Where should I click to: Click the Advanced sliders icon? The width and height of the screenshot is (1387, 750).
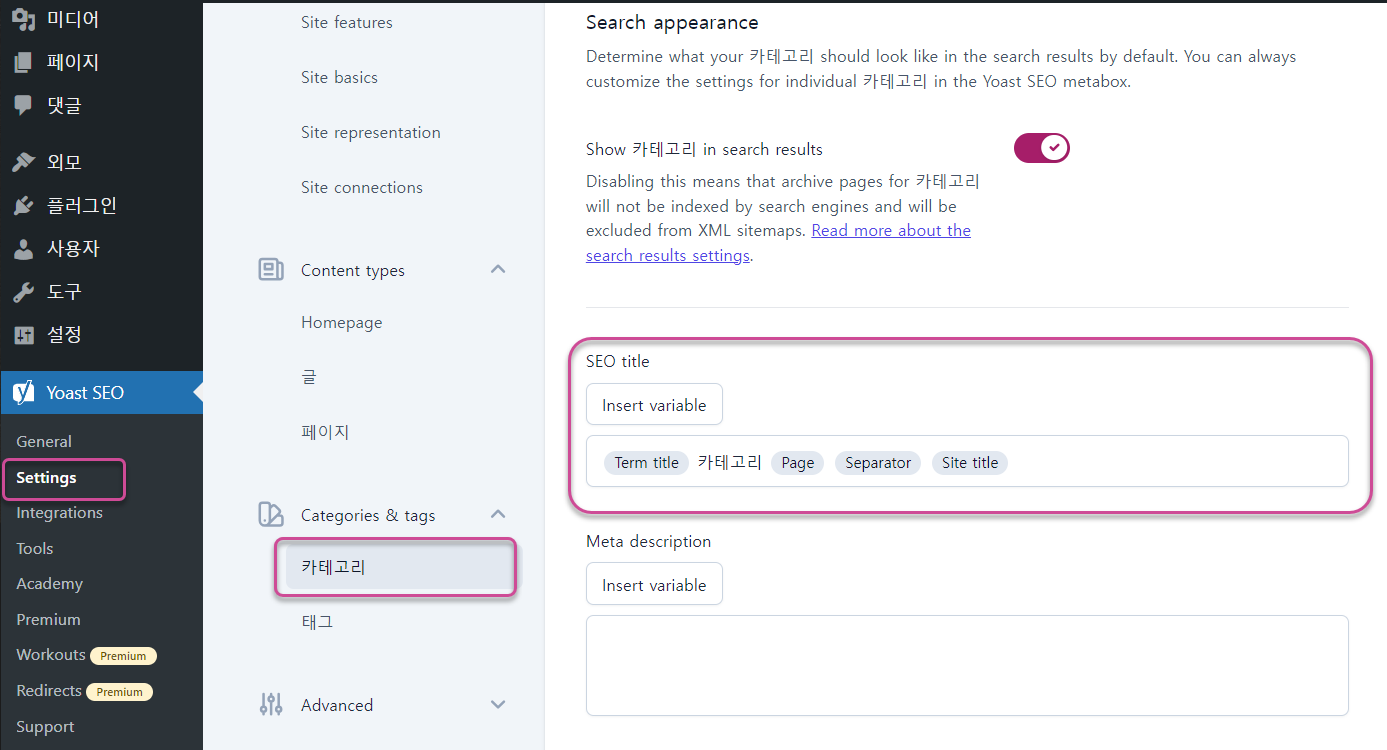(x=270, y=704)
